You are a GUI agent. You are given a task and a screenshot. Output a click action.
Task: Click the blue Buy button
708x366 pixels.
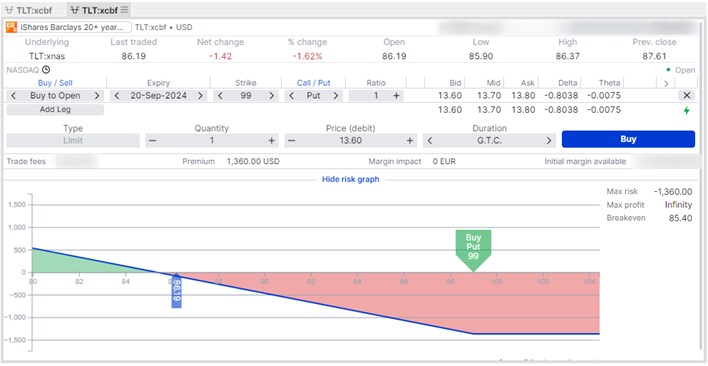(628, 139)
